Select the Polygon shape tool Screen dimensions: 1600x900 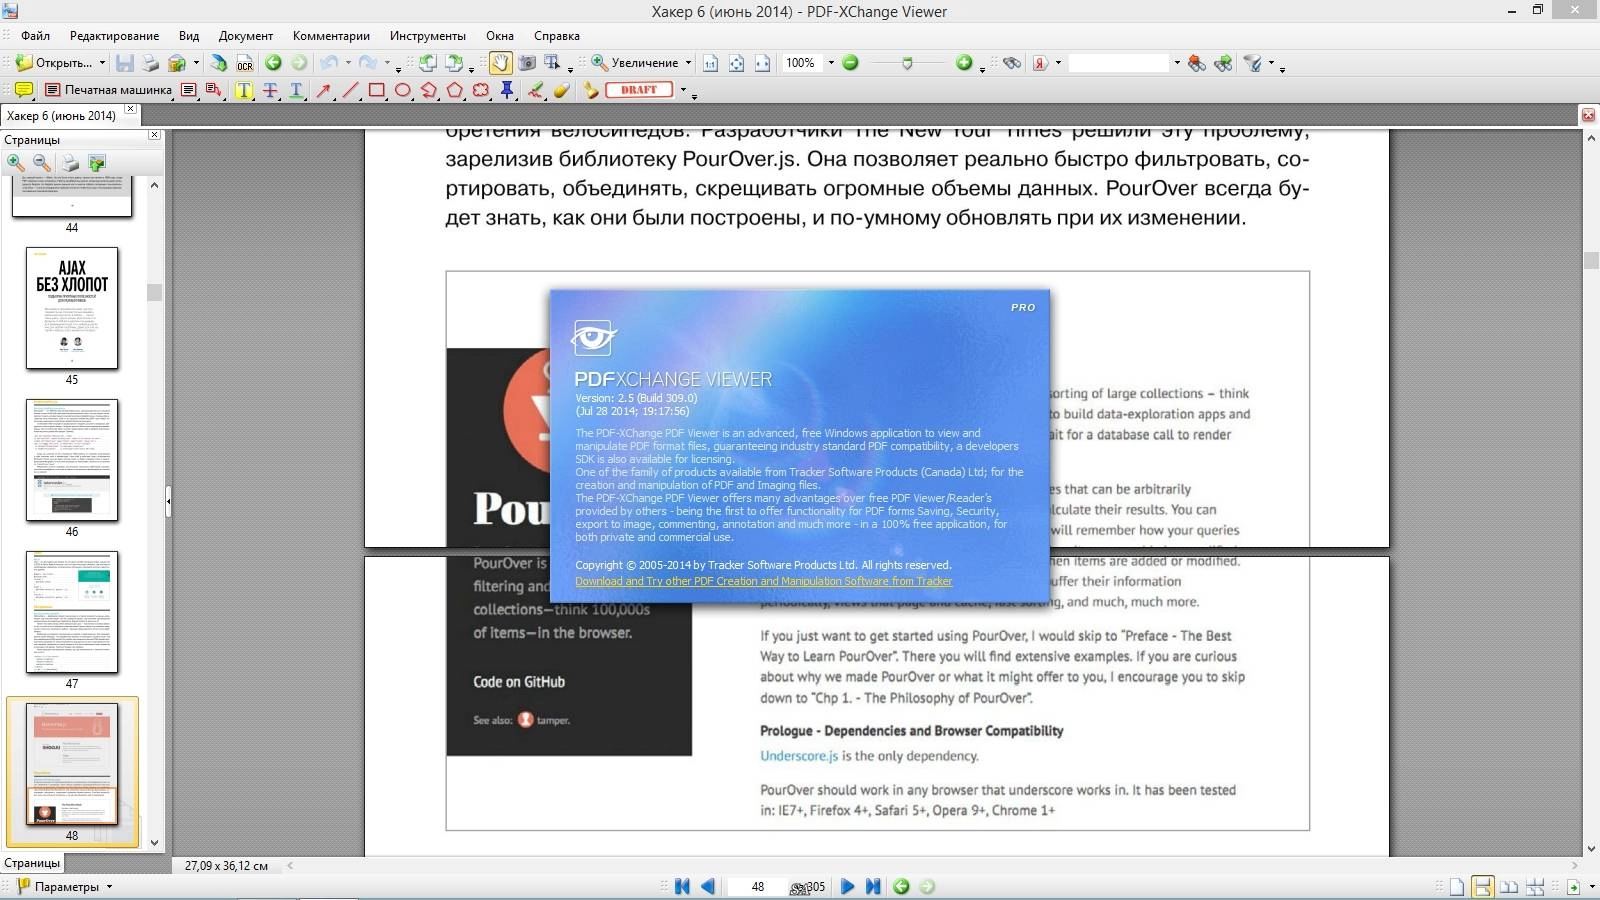click(455, 90)
